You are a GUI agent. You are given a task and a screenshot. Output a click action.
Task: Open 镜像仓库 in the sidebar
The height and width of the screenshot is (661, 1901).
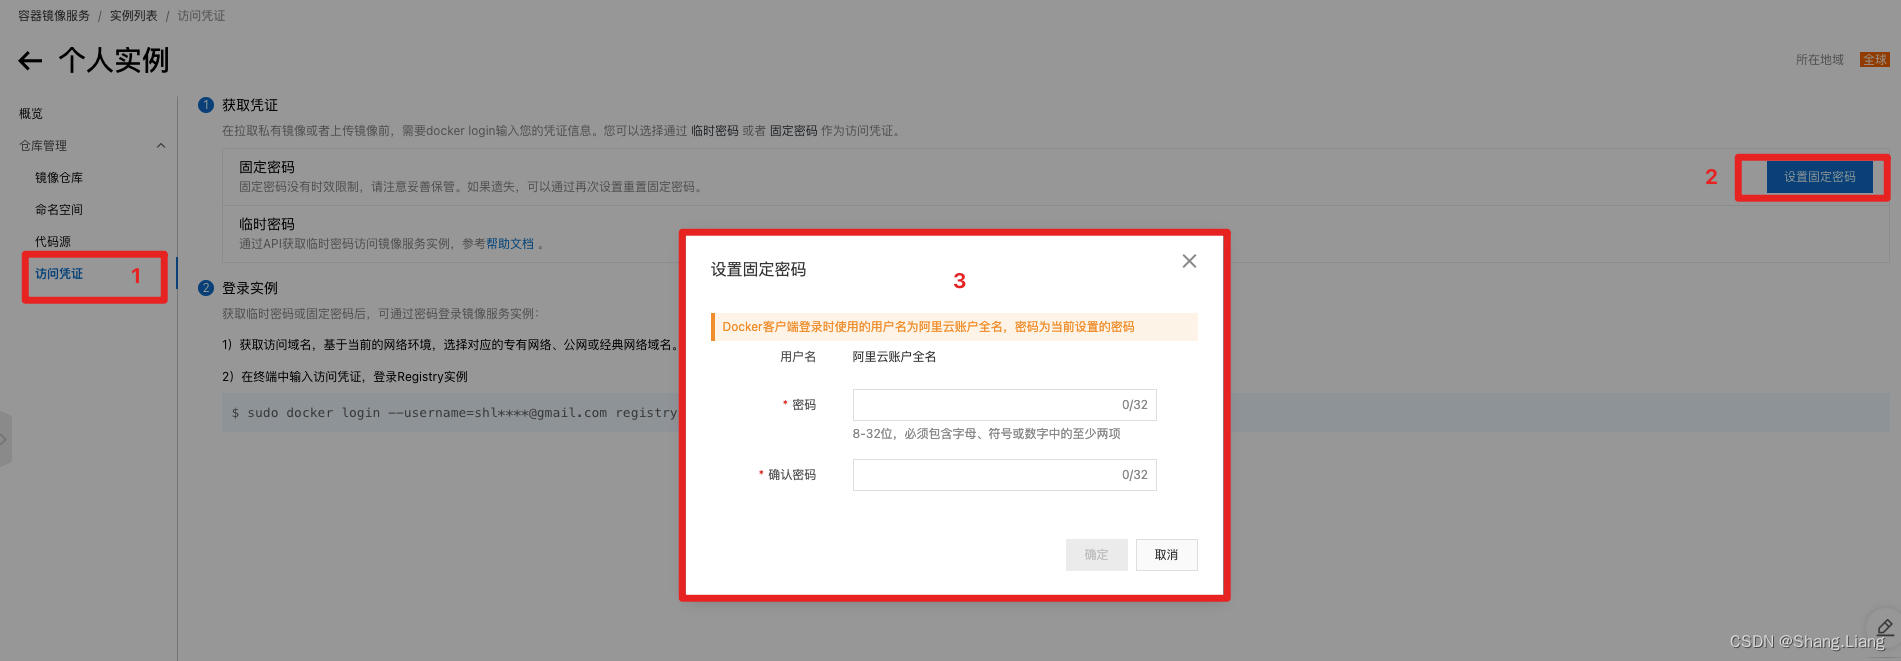click(x=59, y=178)
